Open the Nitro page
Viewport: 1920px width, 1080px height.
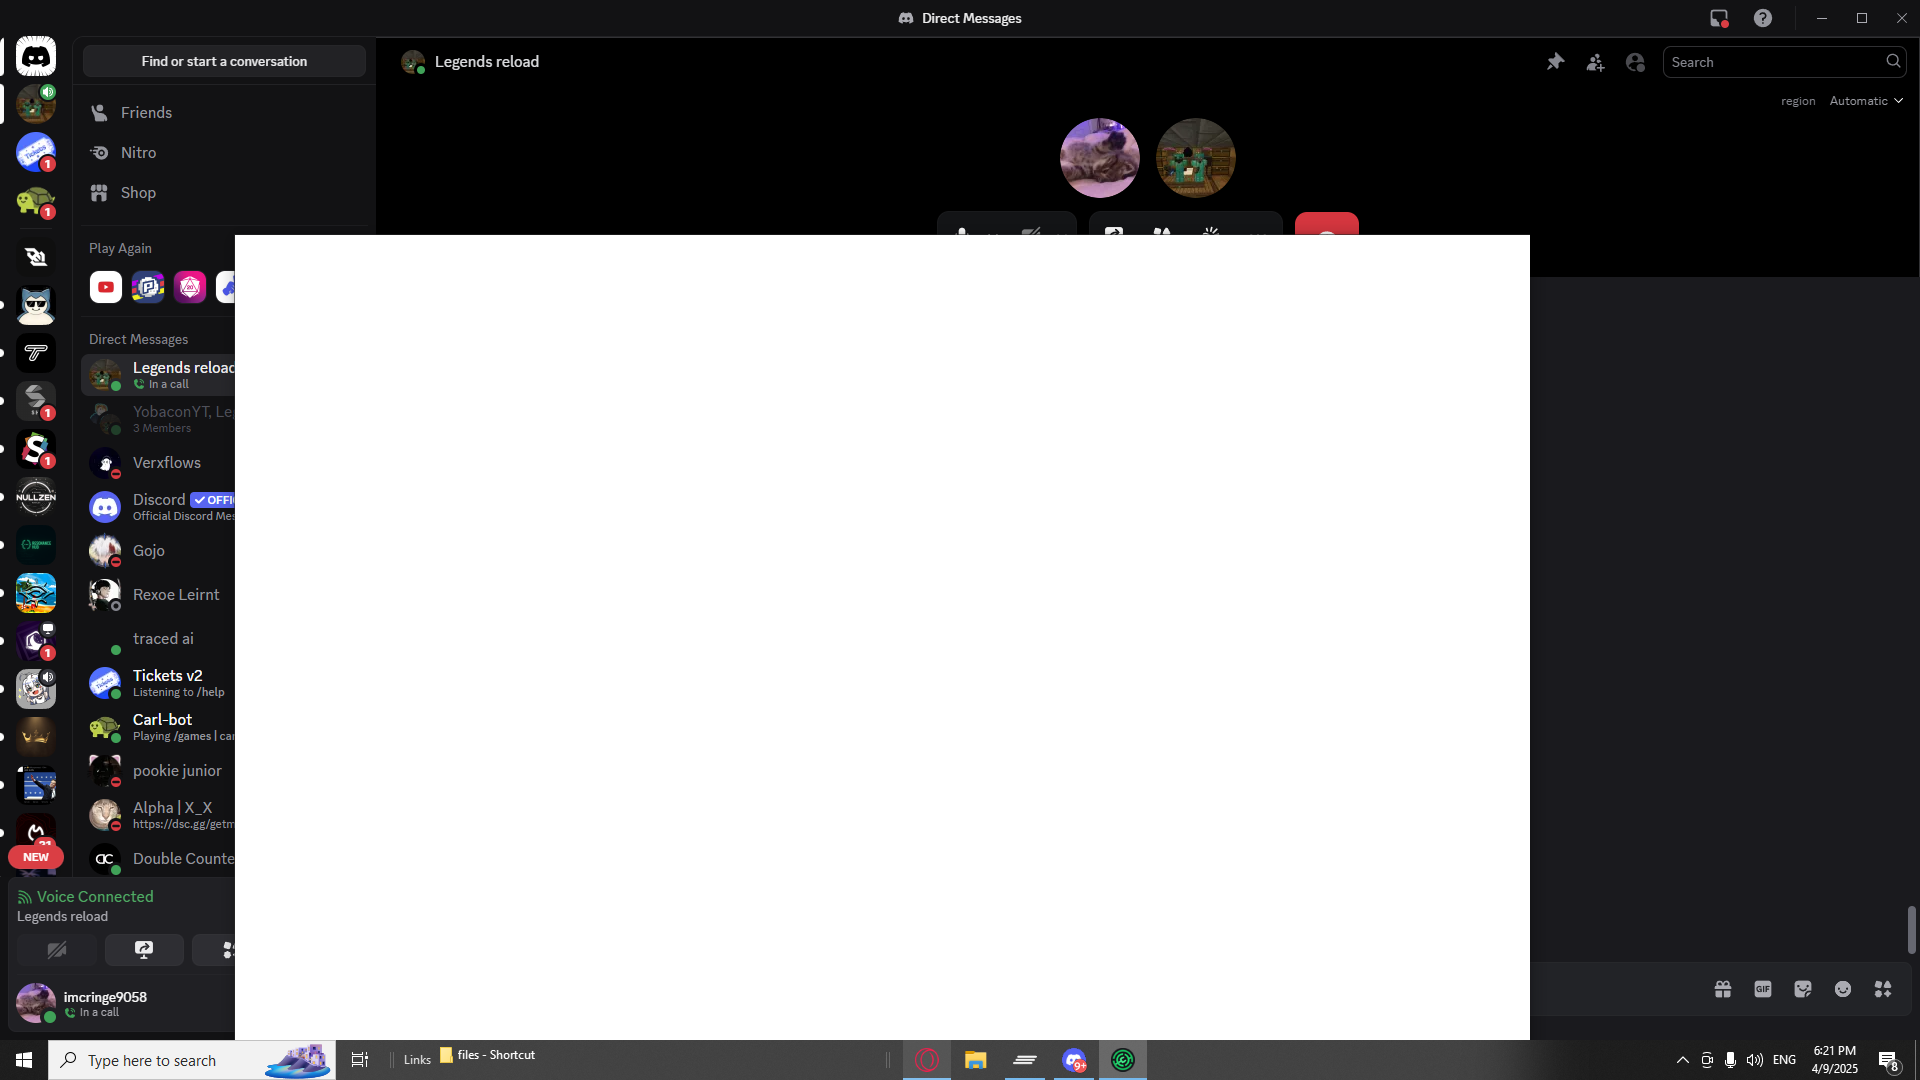pyautogui.click(x=225, y=153)
